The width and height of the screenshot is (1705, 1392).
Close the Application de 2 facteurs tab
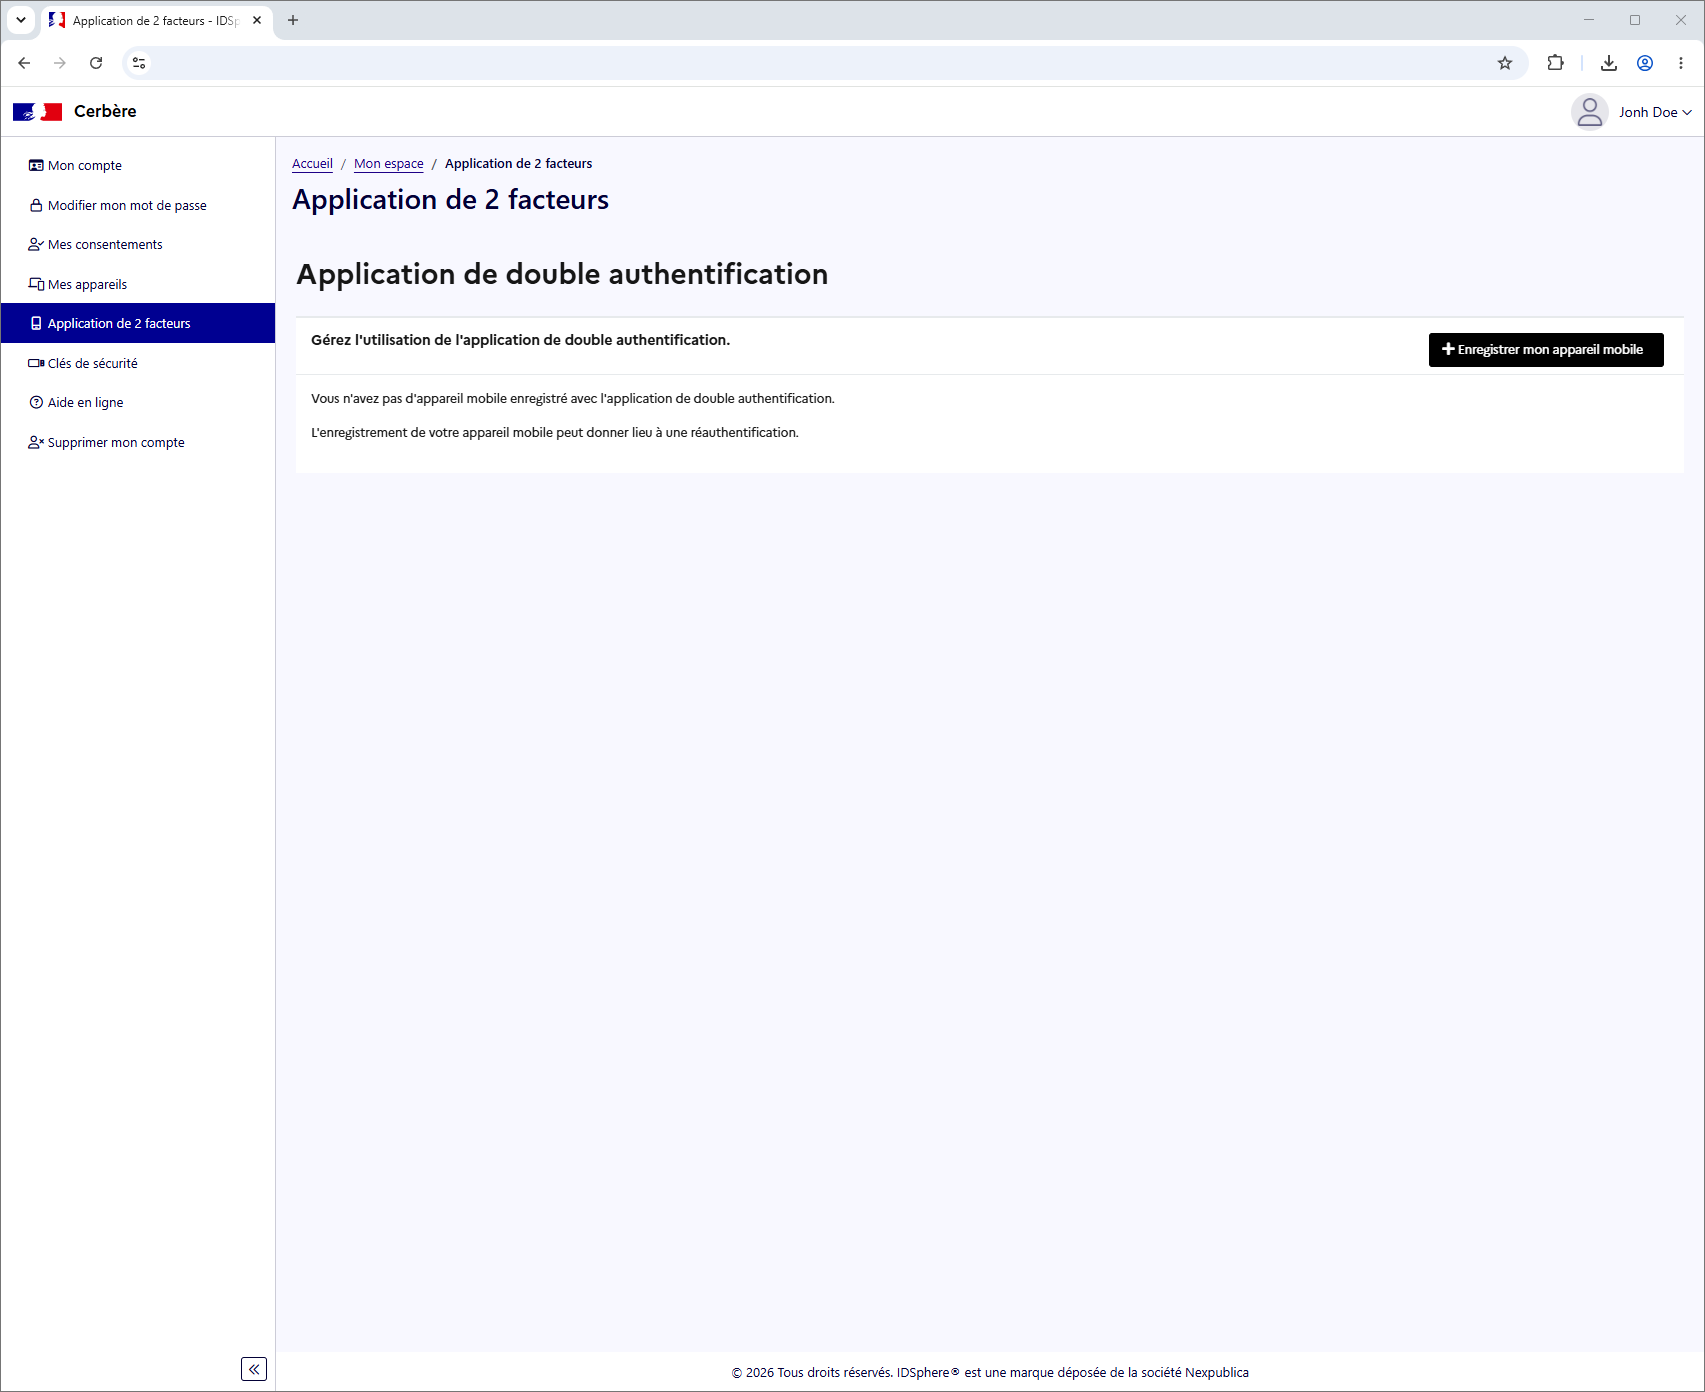(x=257, y=20)
